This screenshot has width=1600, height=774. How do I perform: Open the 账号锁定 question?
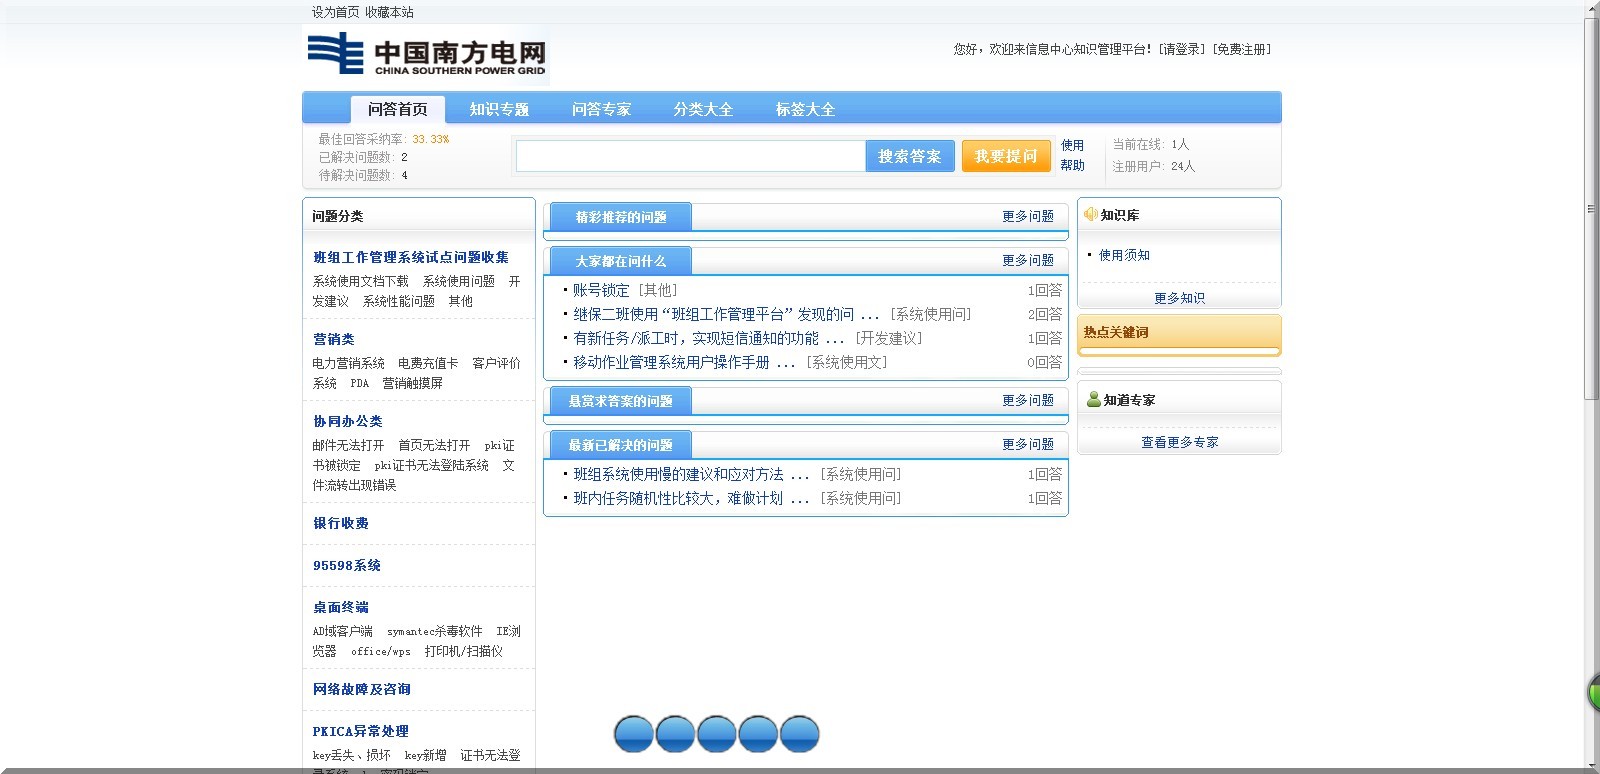coord(601,290)
